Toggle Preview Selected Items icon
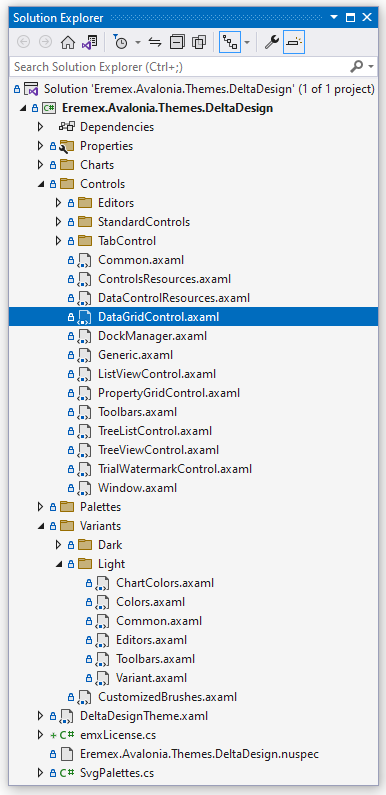This screenshot has width=386, height=795. pos(294,43)
